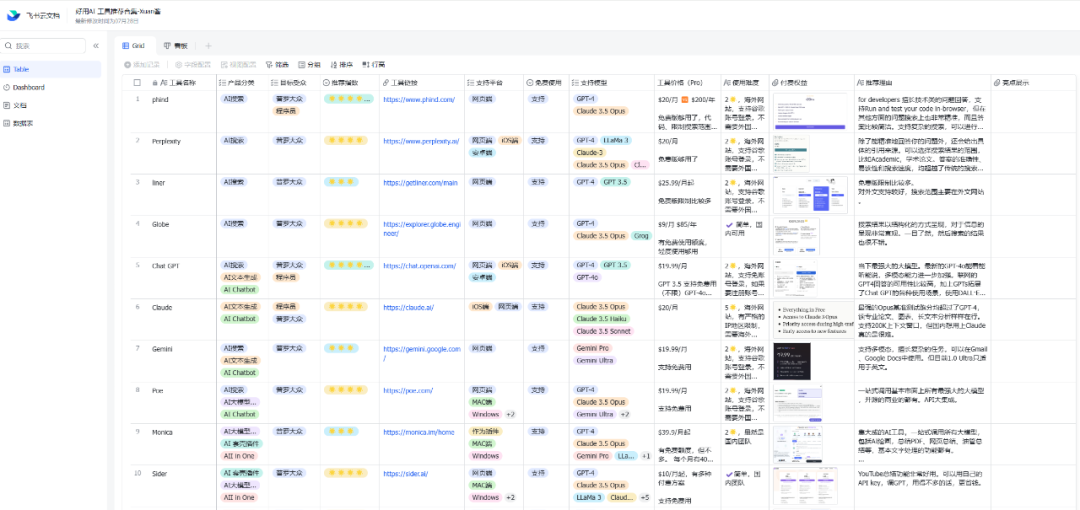The image size is (1080, 510).
Task: Click the 目标受众 column header
Action: coord(293,82)
